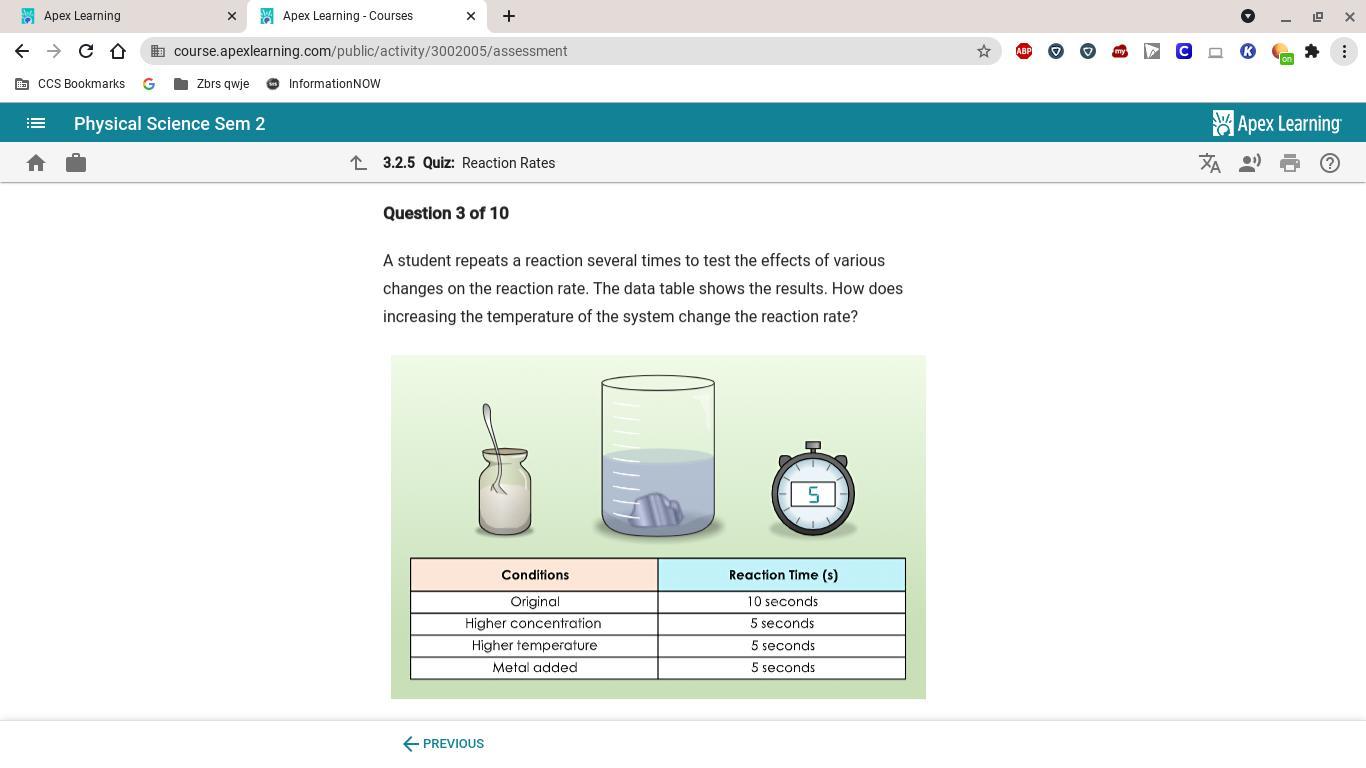Click the address bar URL
Viewport: 1366px width, 768px height.
370,51
